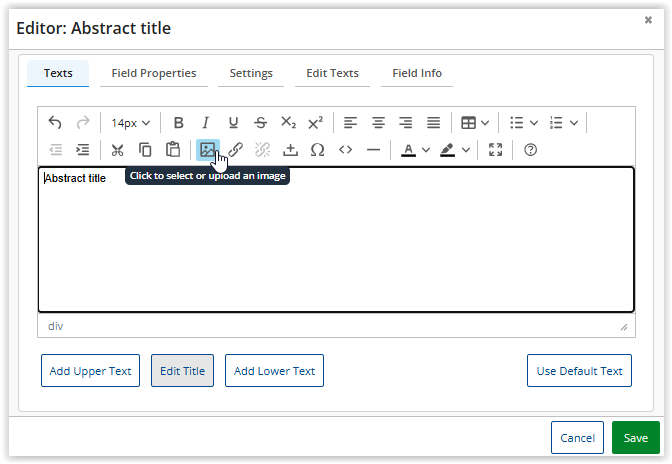Open the text color picker arrow
Screen dimensions: 672x464
pyautogui.click(x=426, y=150)
